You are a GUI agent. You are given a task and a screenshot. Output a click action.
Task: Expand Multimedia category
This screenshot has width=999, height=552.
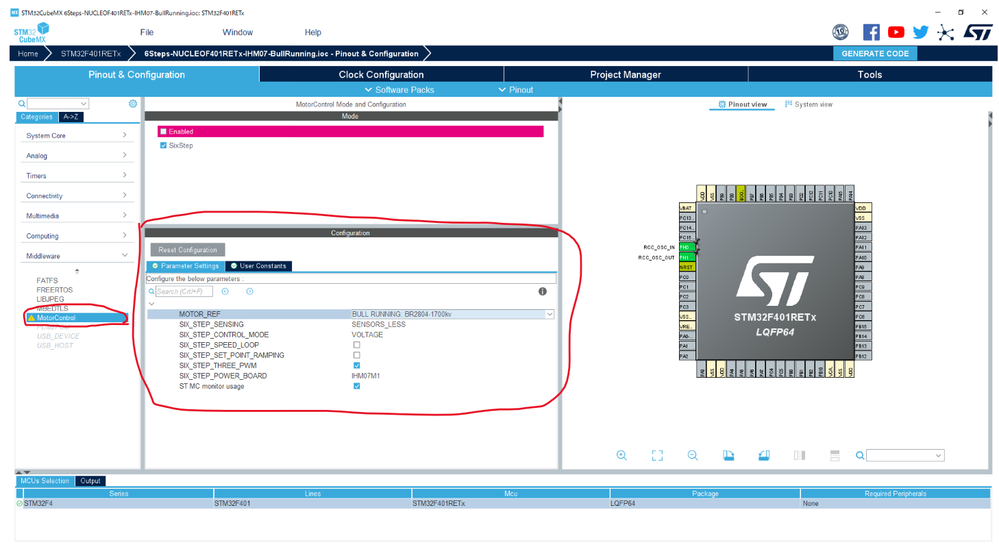pos(76,215)
